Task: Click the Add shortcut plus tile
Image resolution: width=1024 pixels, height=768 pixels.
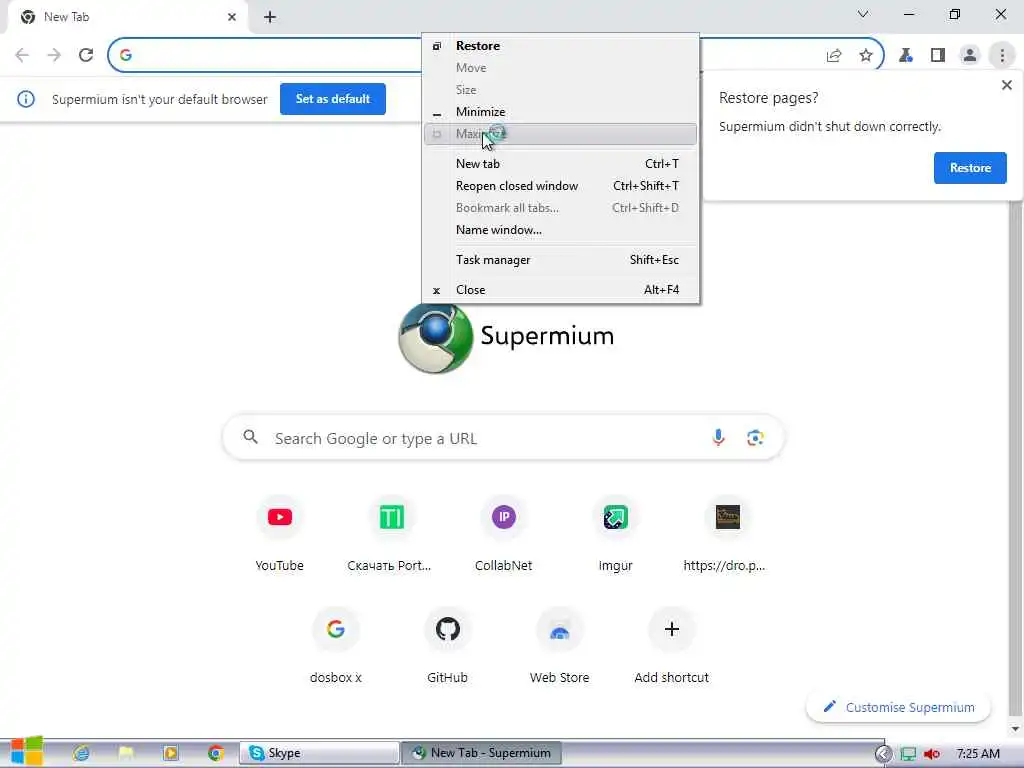Action: coord(671,647)
